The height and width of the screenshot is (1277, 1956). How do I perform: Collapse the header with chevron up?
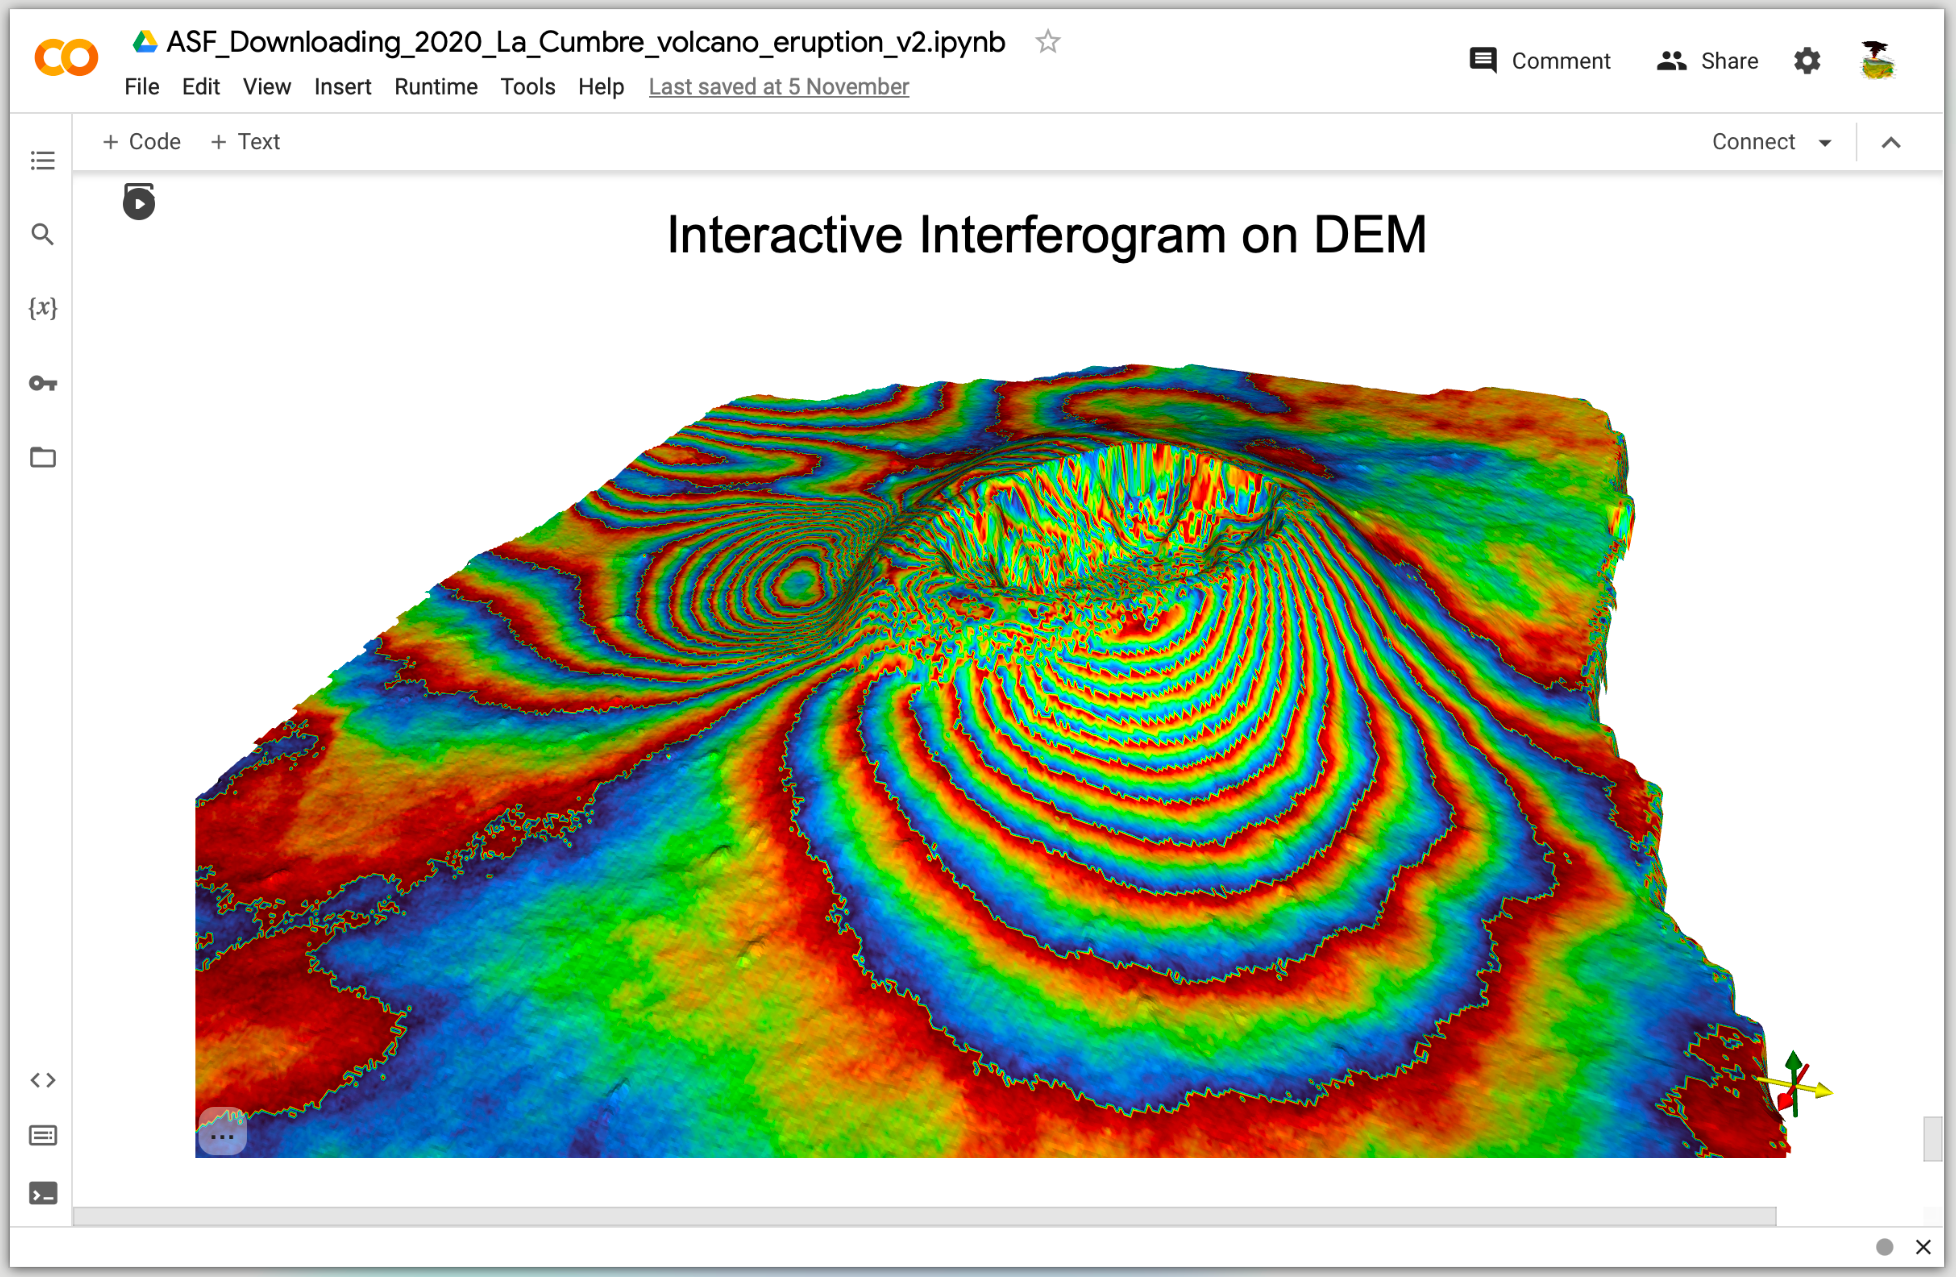[x=1890, y=142]
